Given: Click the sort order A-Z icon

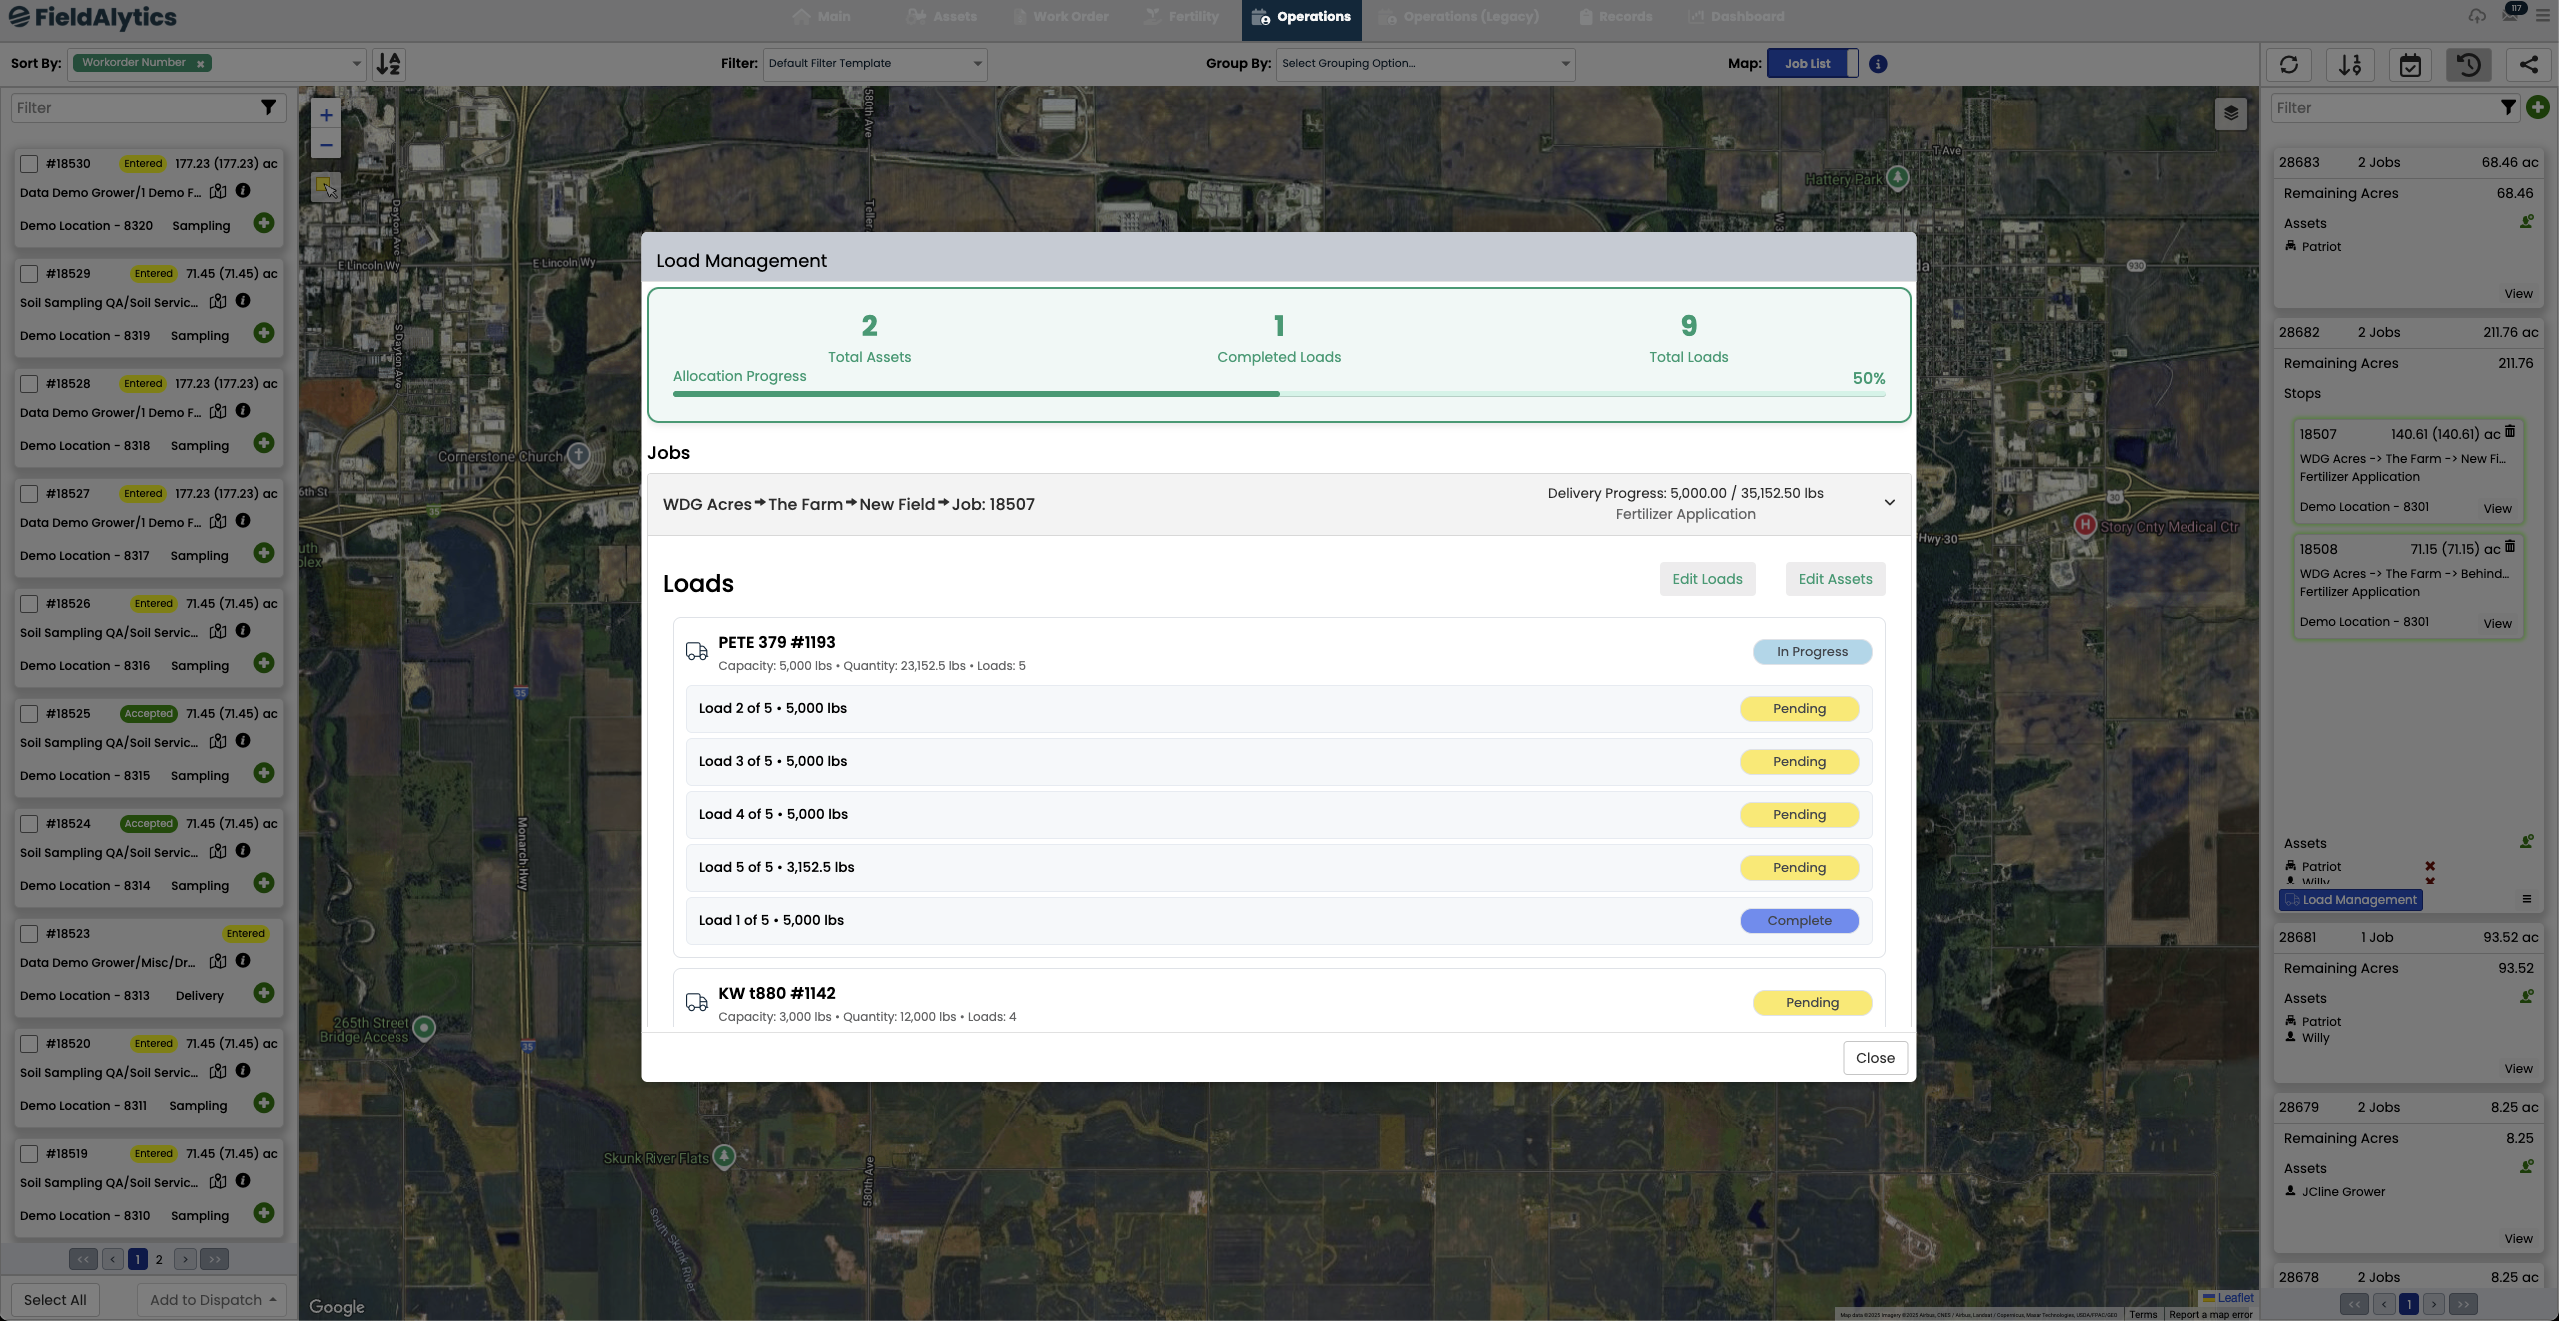Looking at the screenshot, I should click(388, 64).
